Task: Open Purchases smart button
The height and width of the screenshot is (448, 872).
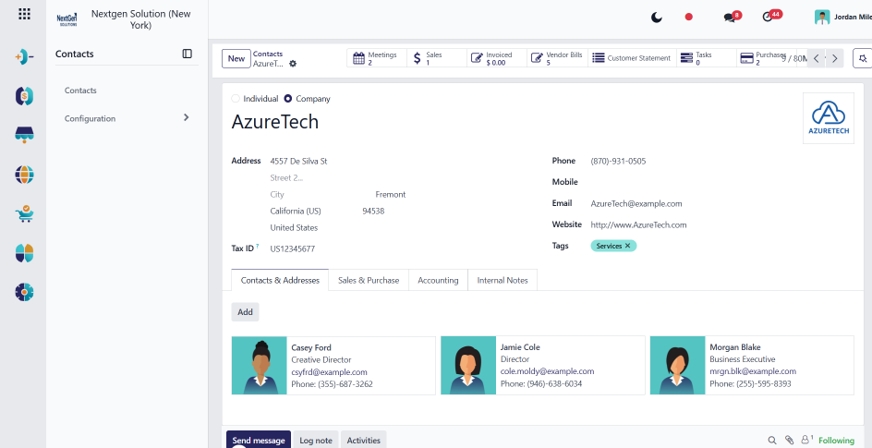Action: click(766, 58)
